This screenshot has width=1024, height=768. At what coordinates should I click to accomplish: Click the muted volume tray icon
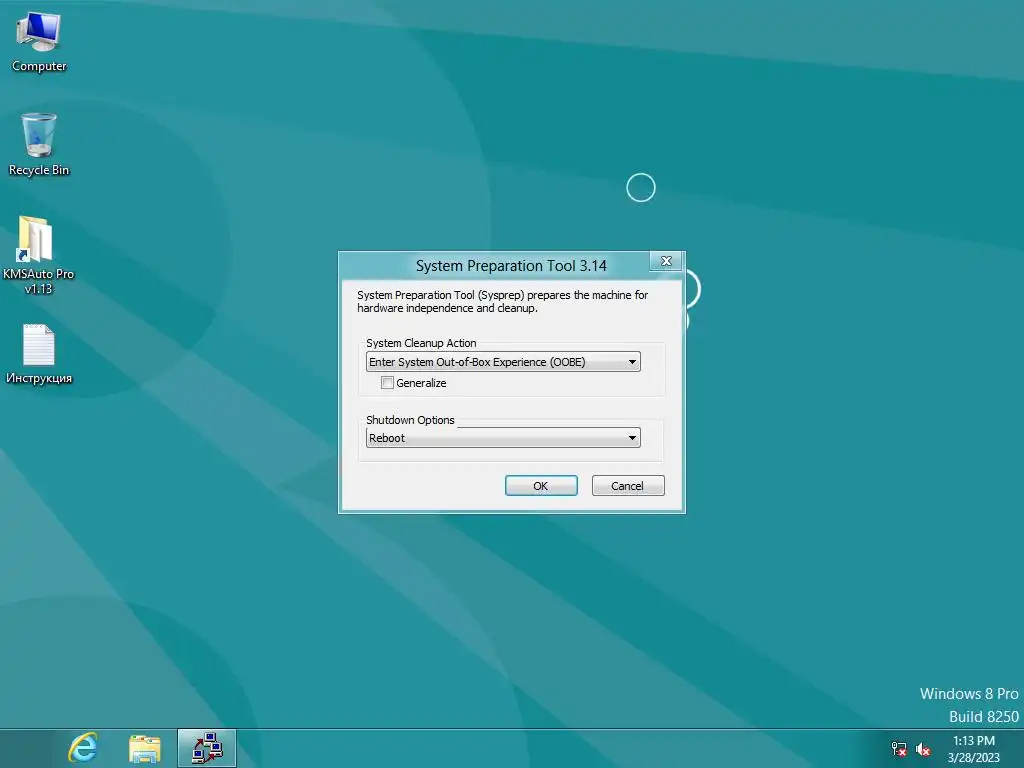pyautogui.click(x=923, y=749)
